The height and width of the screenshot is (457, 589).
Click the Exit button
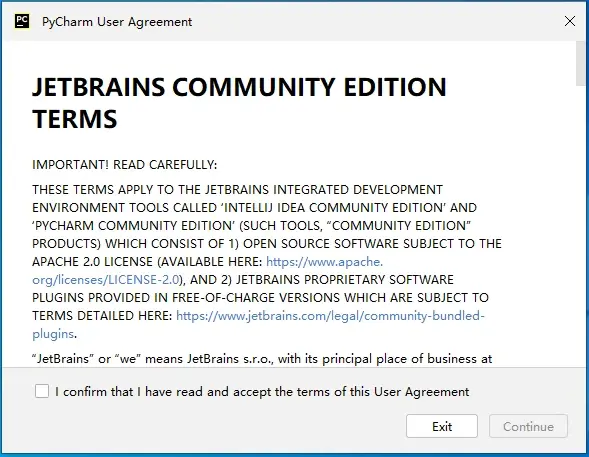pos(442,426)
